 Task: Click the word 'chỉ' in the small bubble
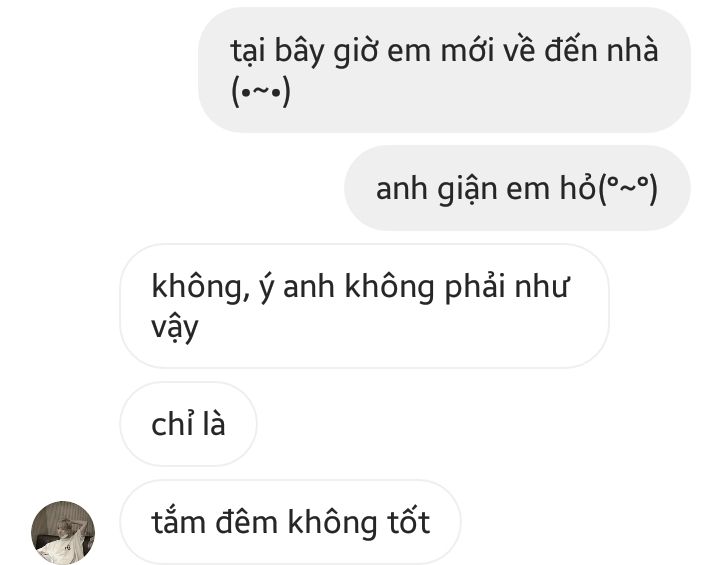coord(172,424)
